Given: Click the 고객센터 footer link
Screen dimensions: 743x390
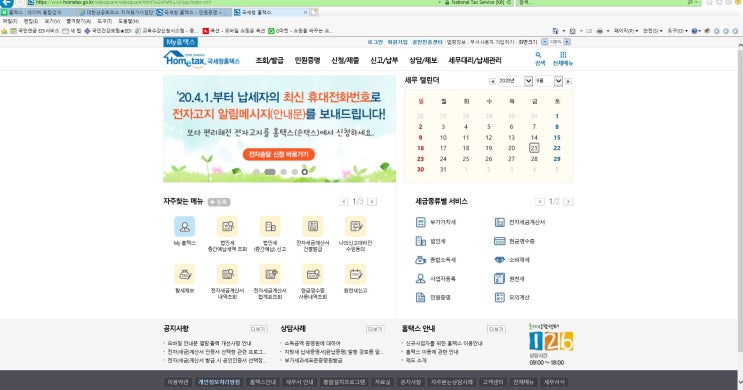Looking at the screenshot, I should pos(492,382).
